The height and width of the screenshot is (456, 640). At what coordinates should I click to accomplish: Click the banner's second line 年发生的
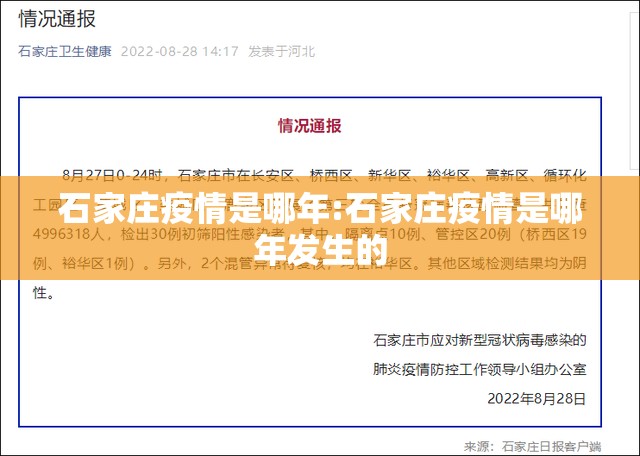coord(320,245)
